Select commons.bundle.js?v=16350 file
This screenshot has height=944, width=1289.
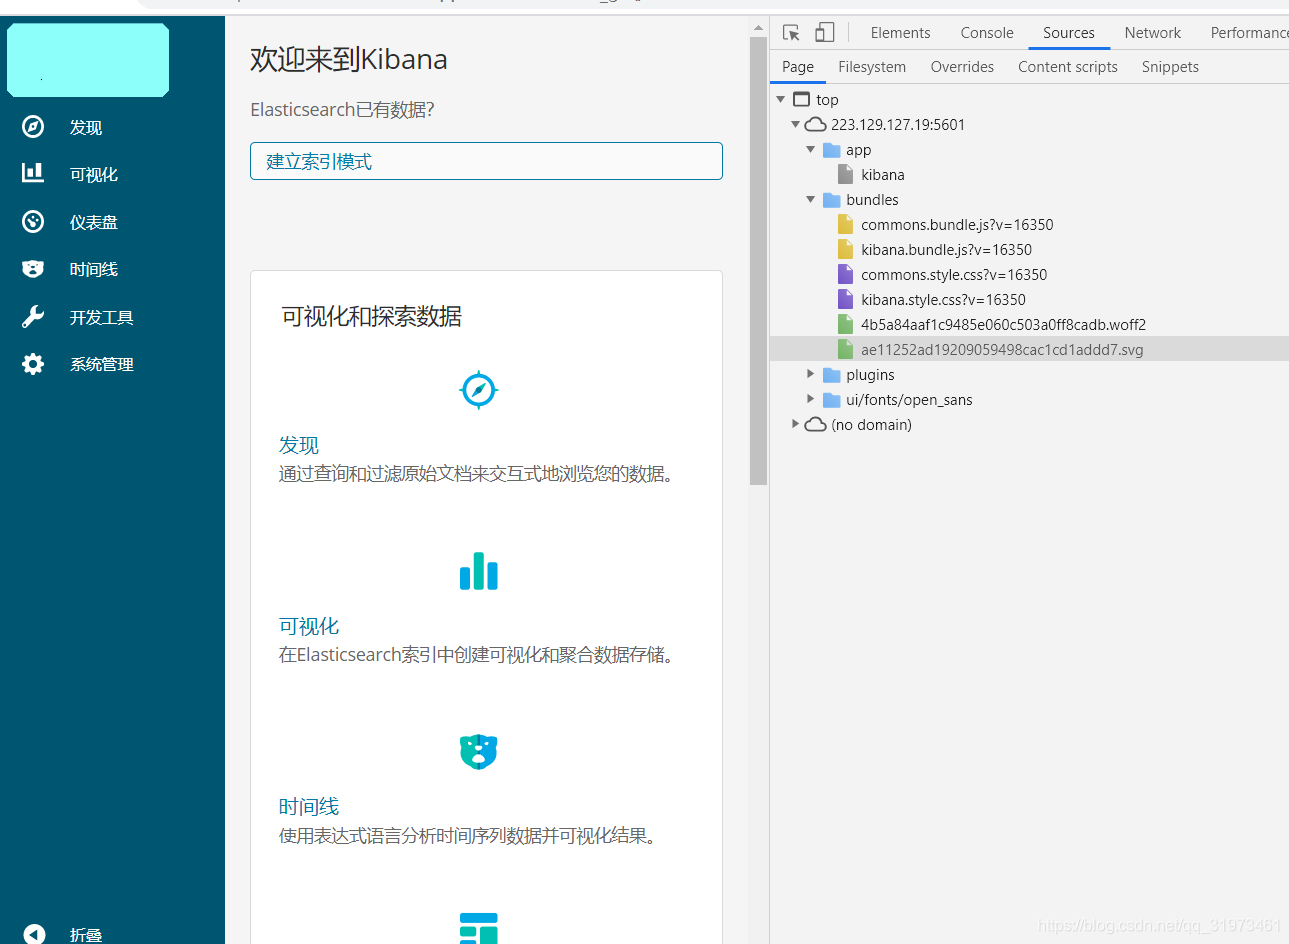(957, 224)
